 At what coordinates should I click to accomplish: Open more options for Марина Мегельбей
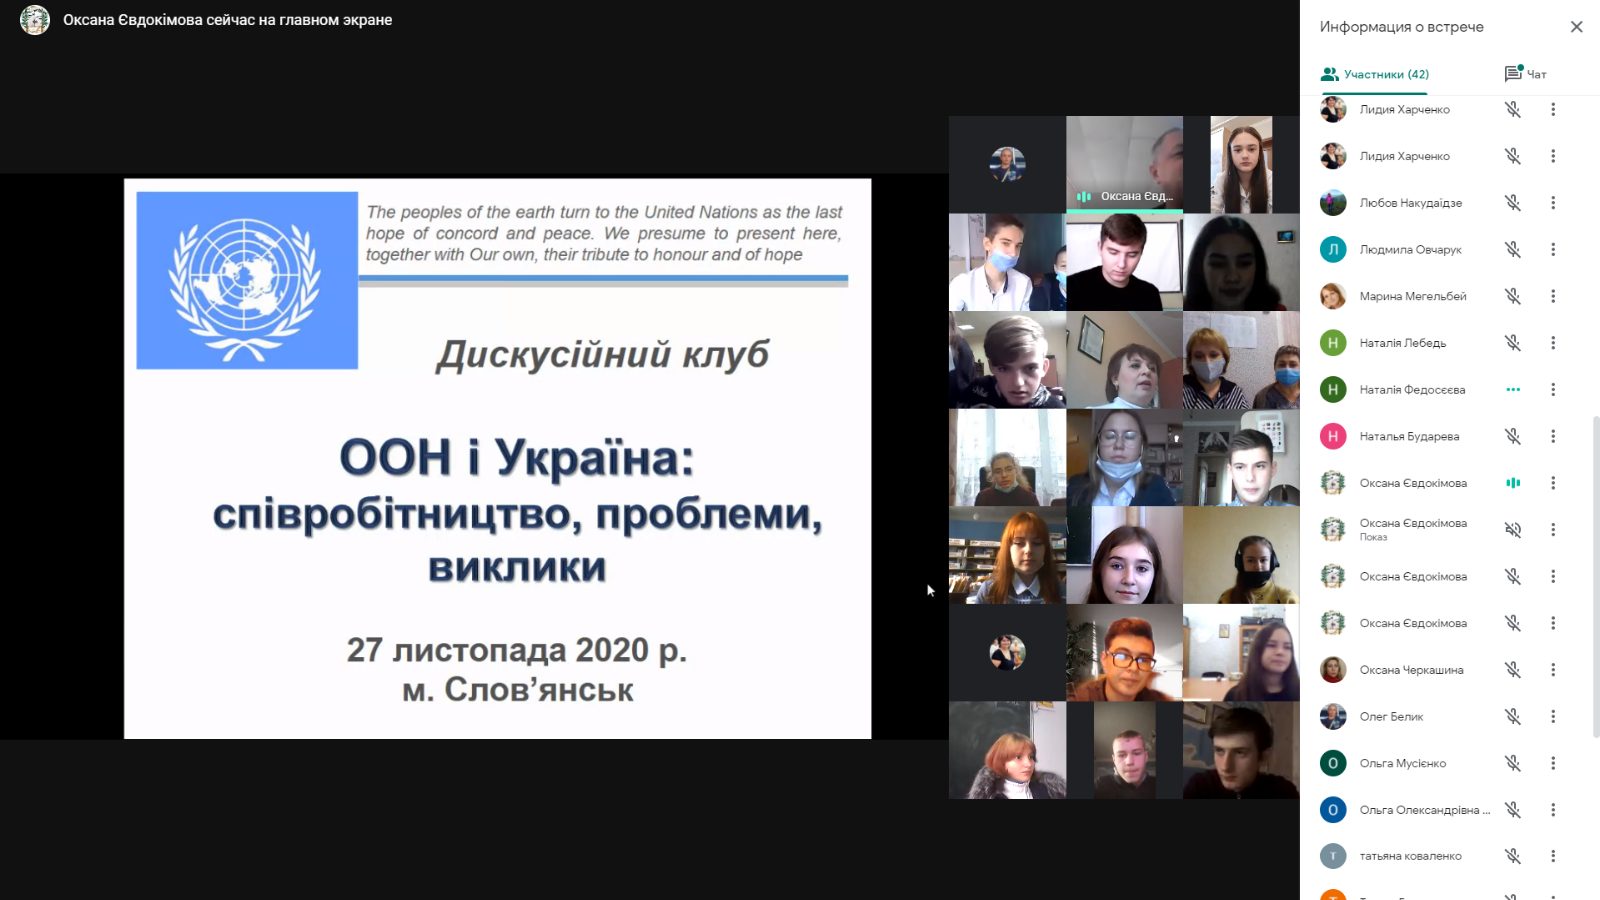1553,296
